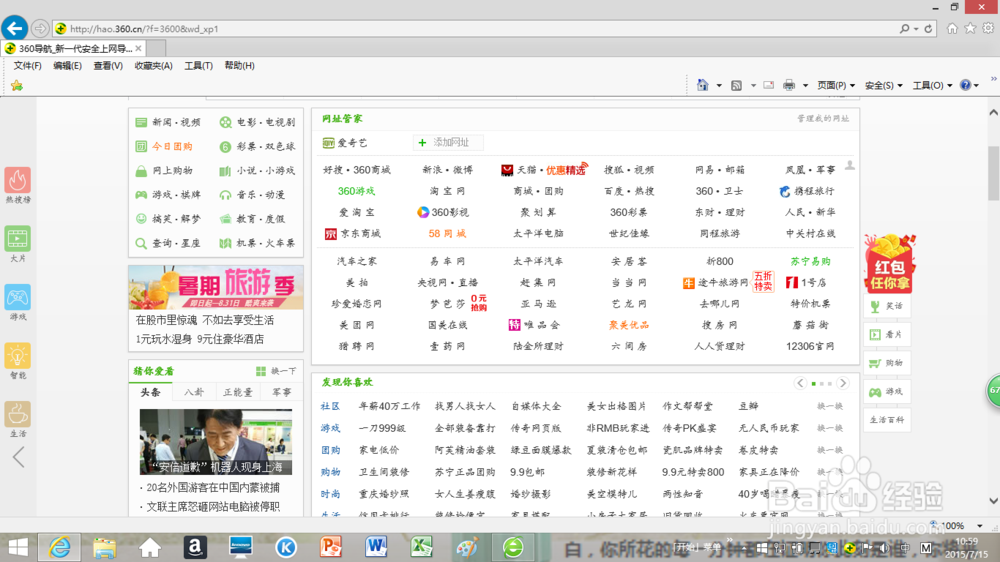The image size is (1000, 562).
Task: Open the 页面(P) dropdown menu
Action: pos(836,85)
